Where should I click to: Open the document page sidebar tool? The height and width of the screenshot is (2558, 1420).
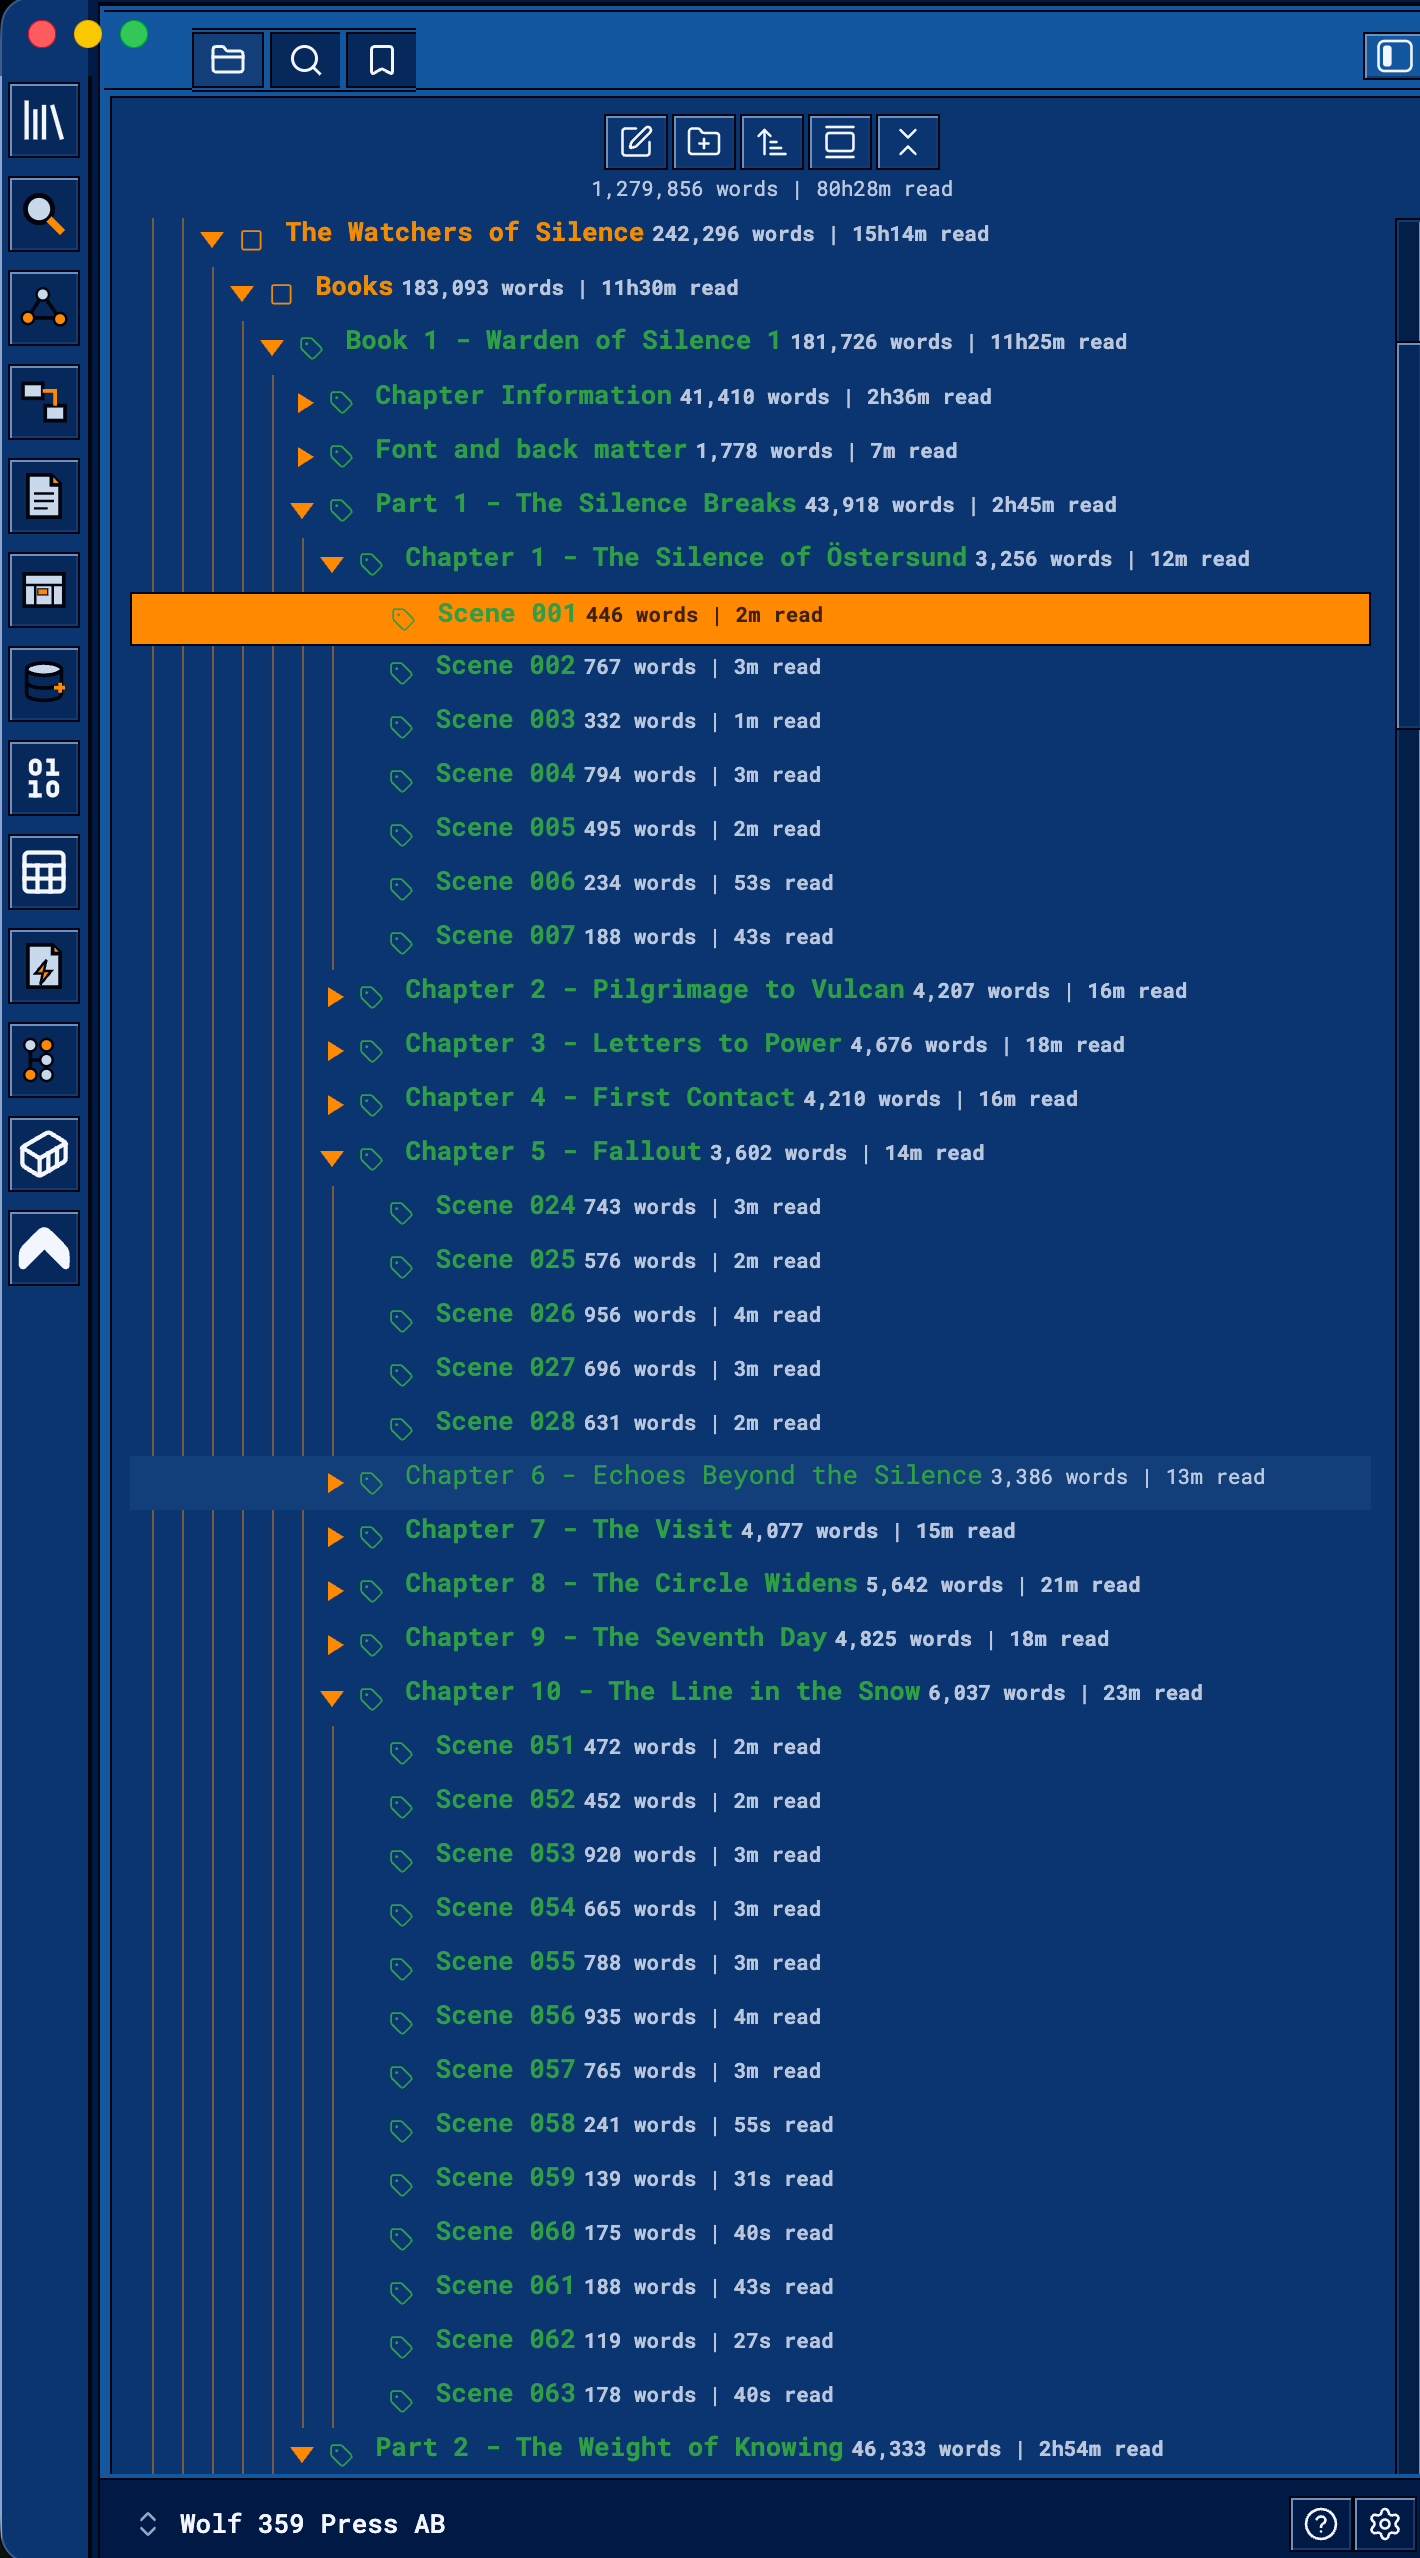click(x=44, y=496)
